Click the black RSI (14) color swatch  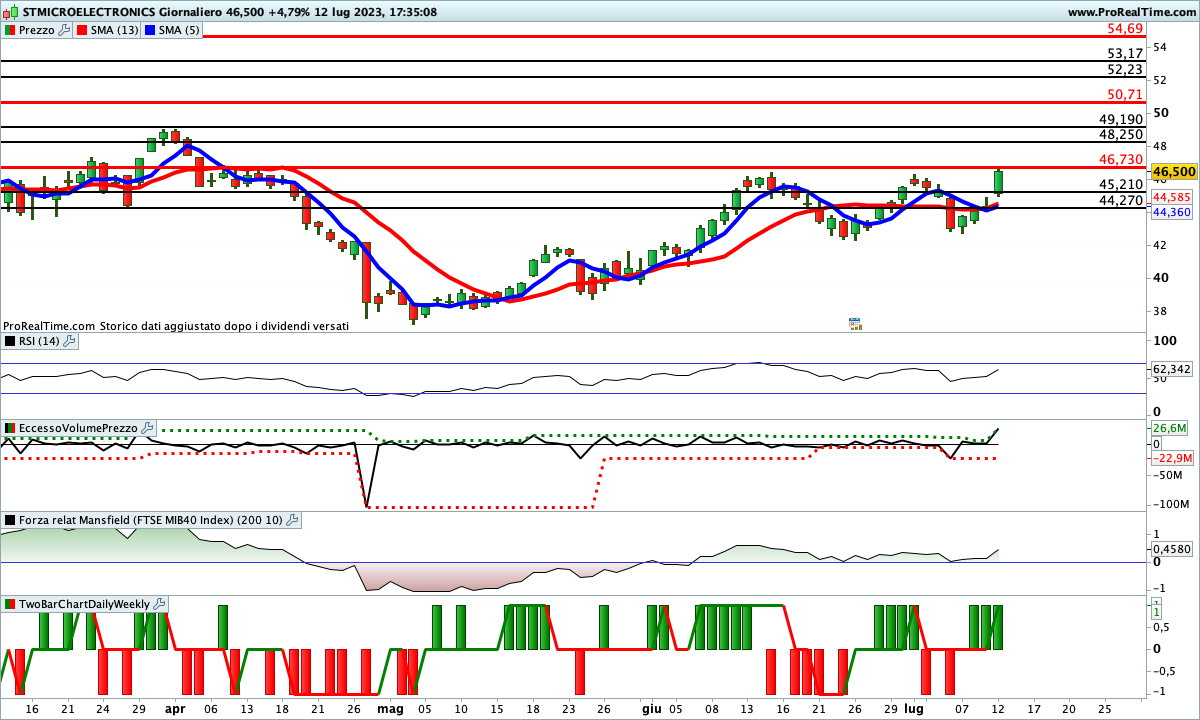(10, 341)
